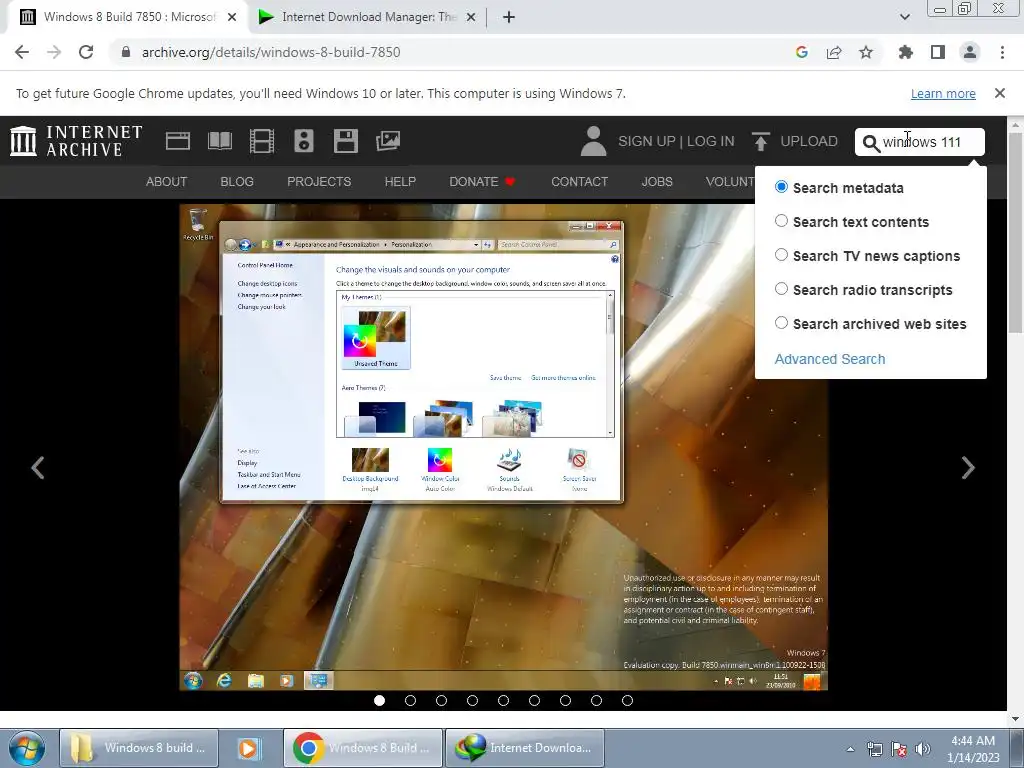The width and height of the screenshot is (1024, 768).
Task: Click the volume tray icon
Action: 923,749
